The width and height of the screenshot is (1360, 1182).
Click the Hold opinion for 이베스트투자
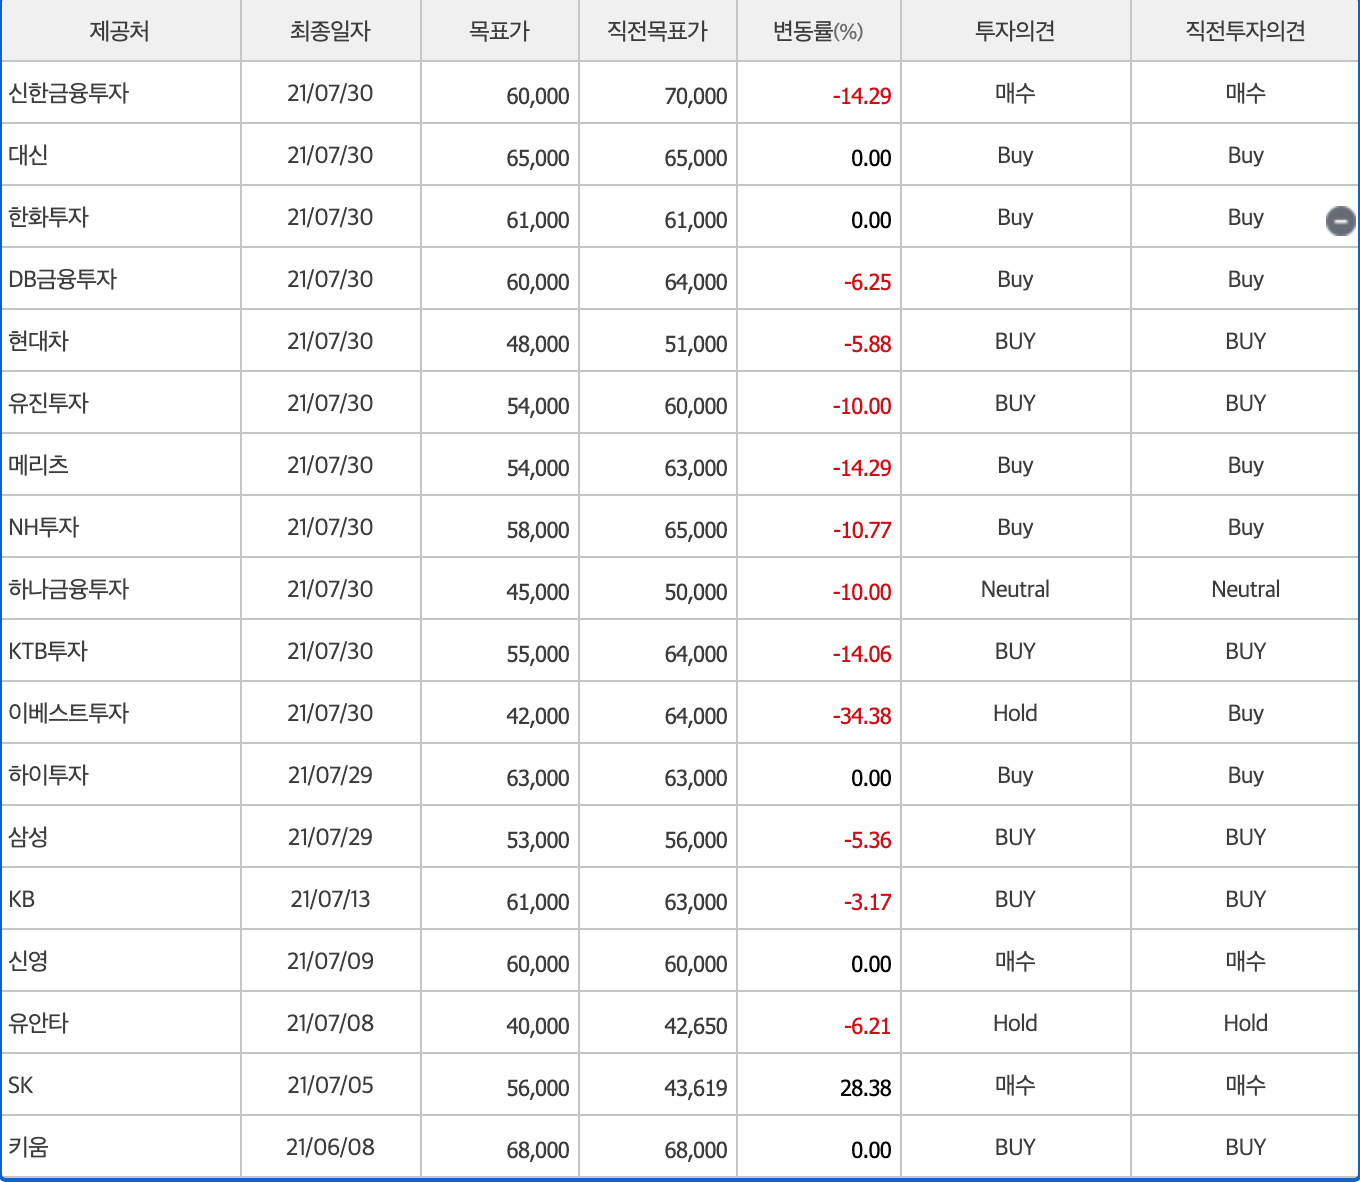(1015, 713)
